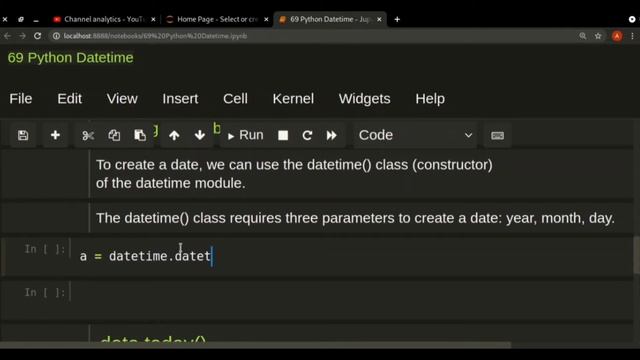Switch to the Home Page browser tab
The width and height of the screenshot is (640, 360).
point(217,19)
